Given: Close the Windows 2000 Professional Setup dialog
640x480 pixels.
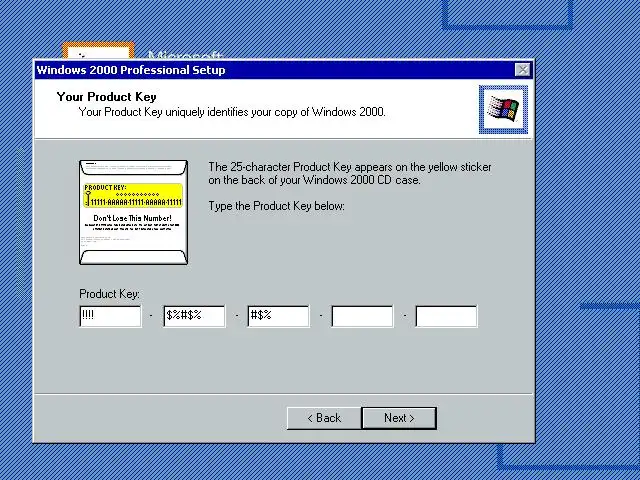Looking at the screenshot, I should coord(522,70).
